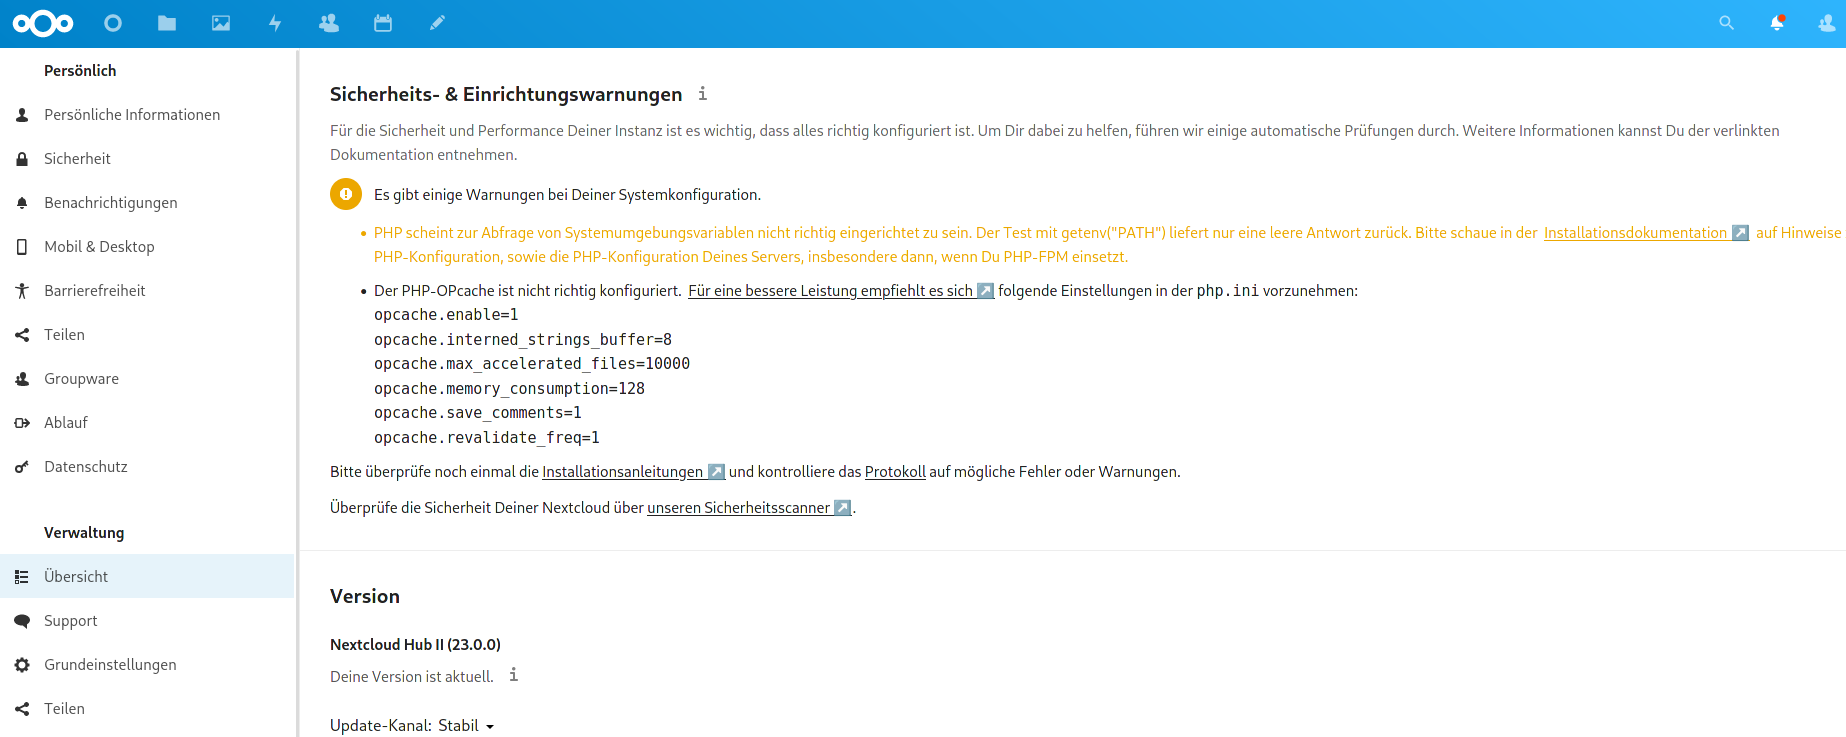Open the Calendar app icon

(x=383, y=23)
